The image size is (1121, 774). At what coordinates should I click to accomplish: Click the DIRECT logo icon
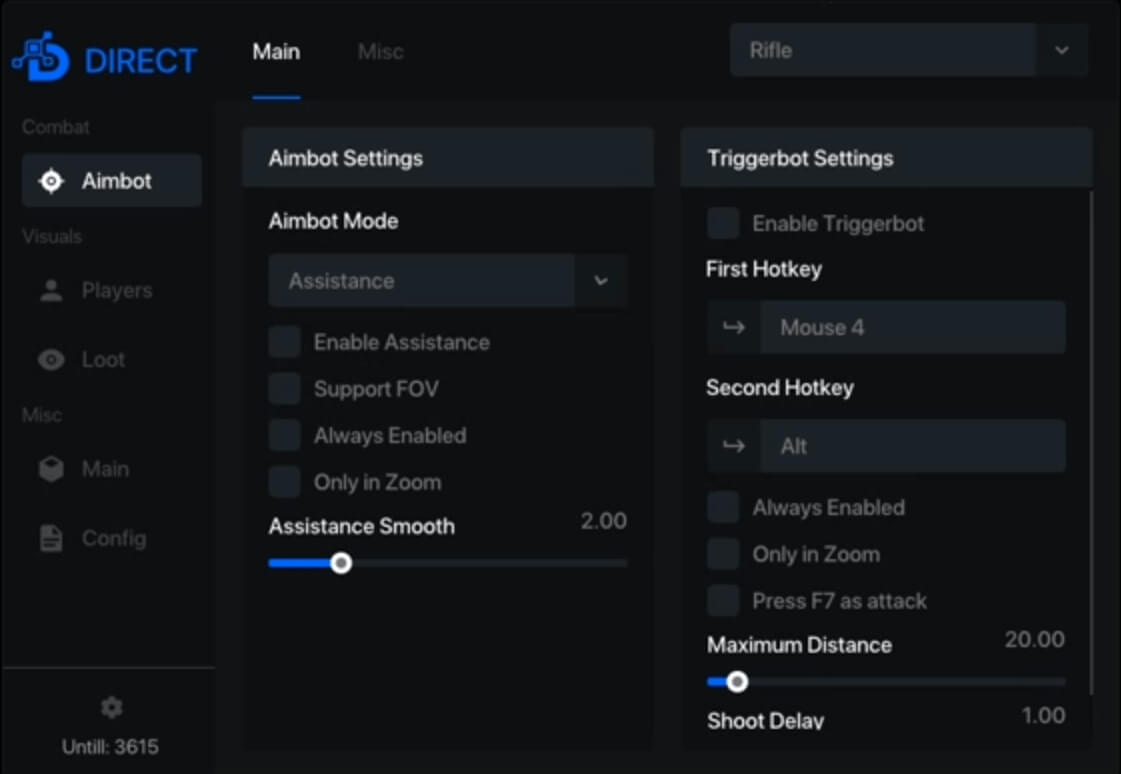point(40,60)
